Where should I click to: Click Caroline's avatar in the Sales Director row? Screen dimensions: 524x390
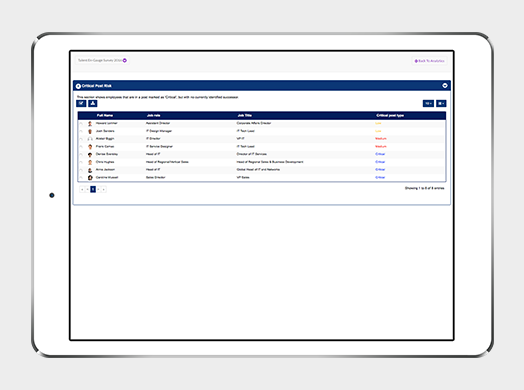(x=90, y=178)
